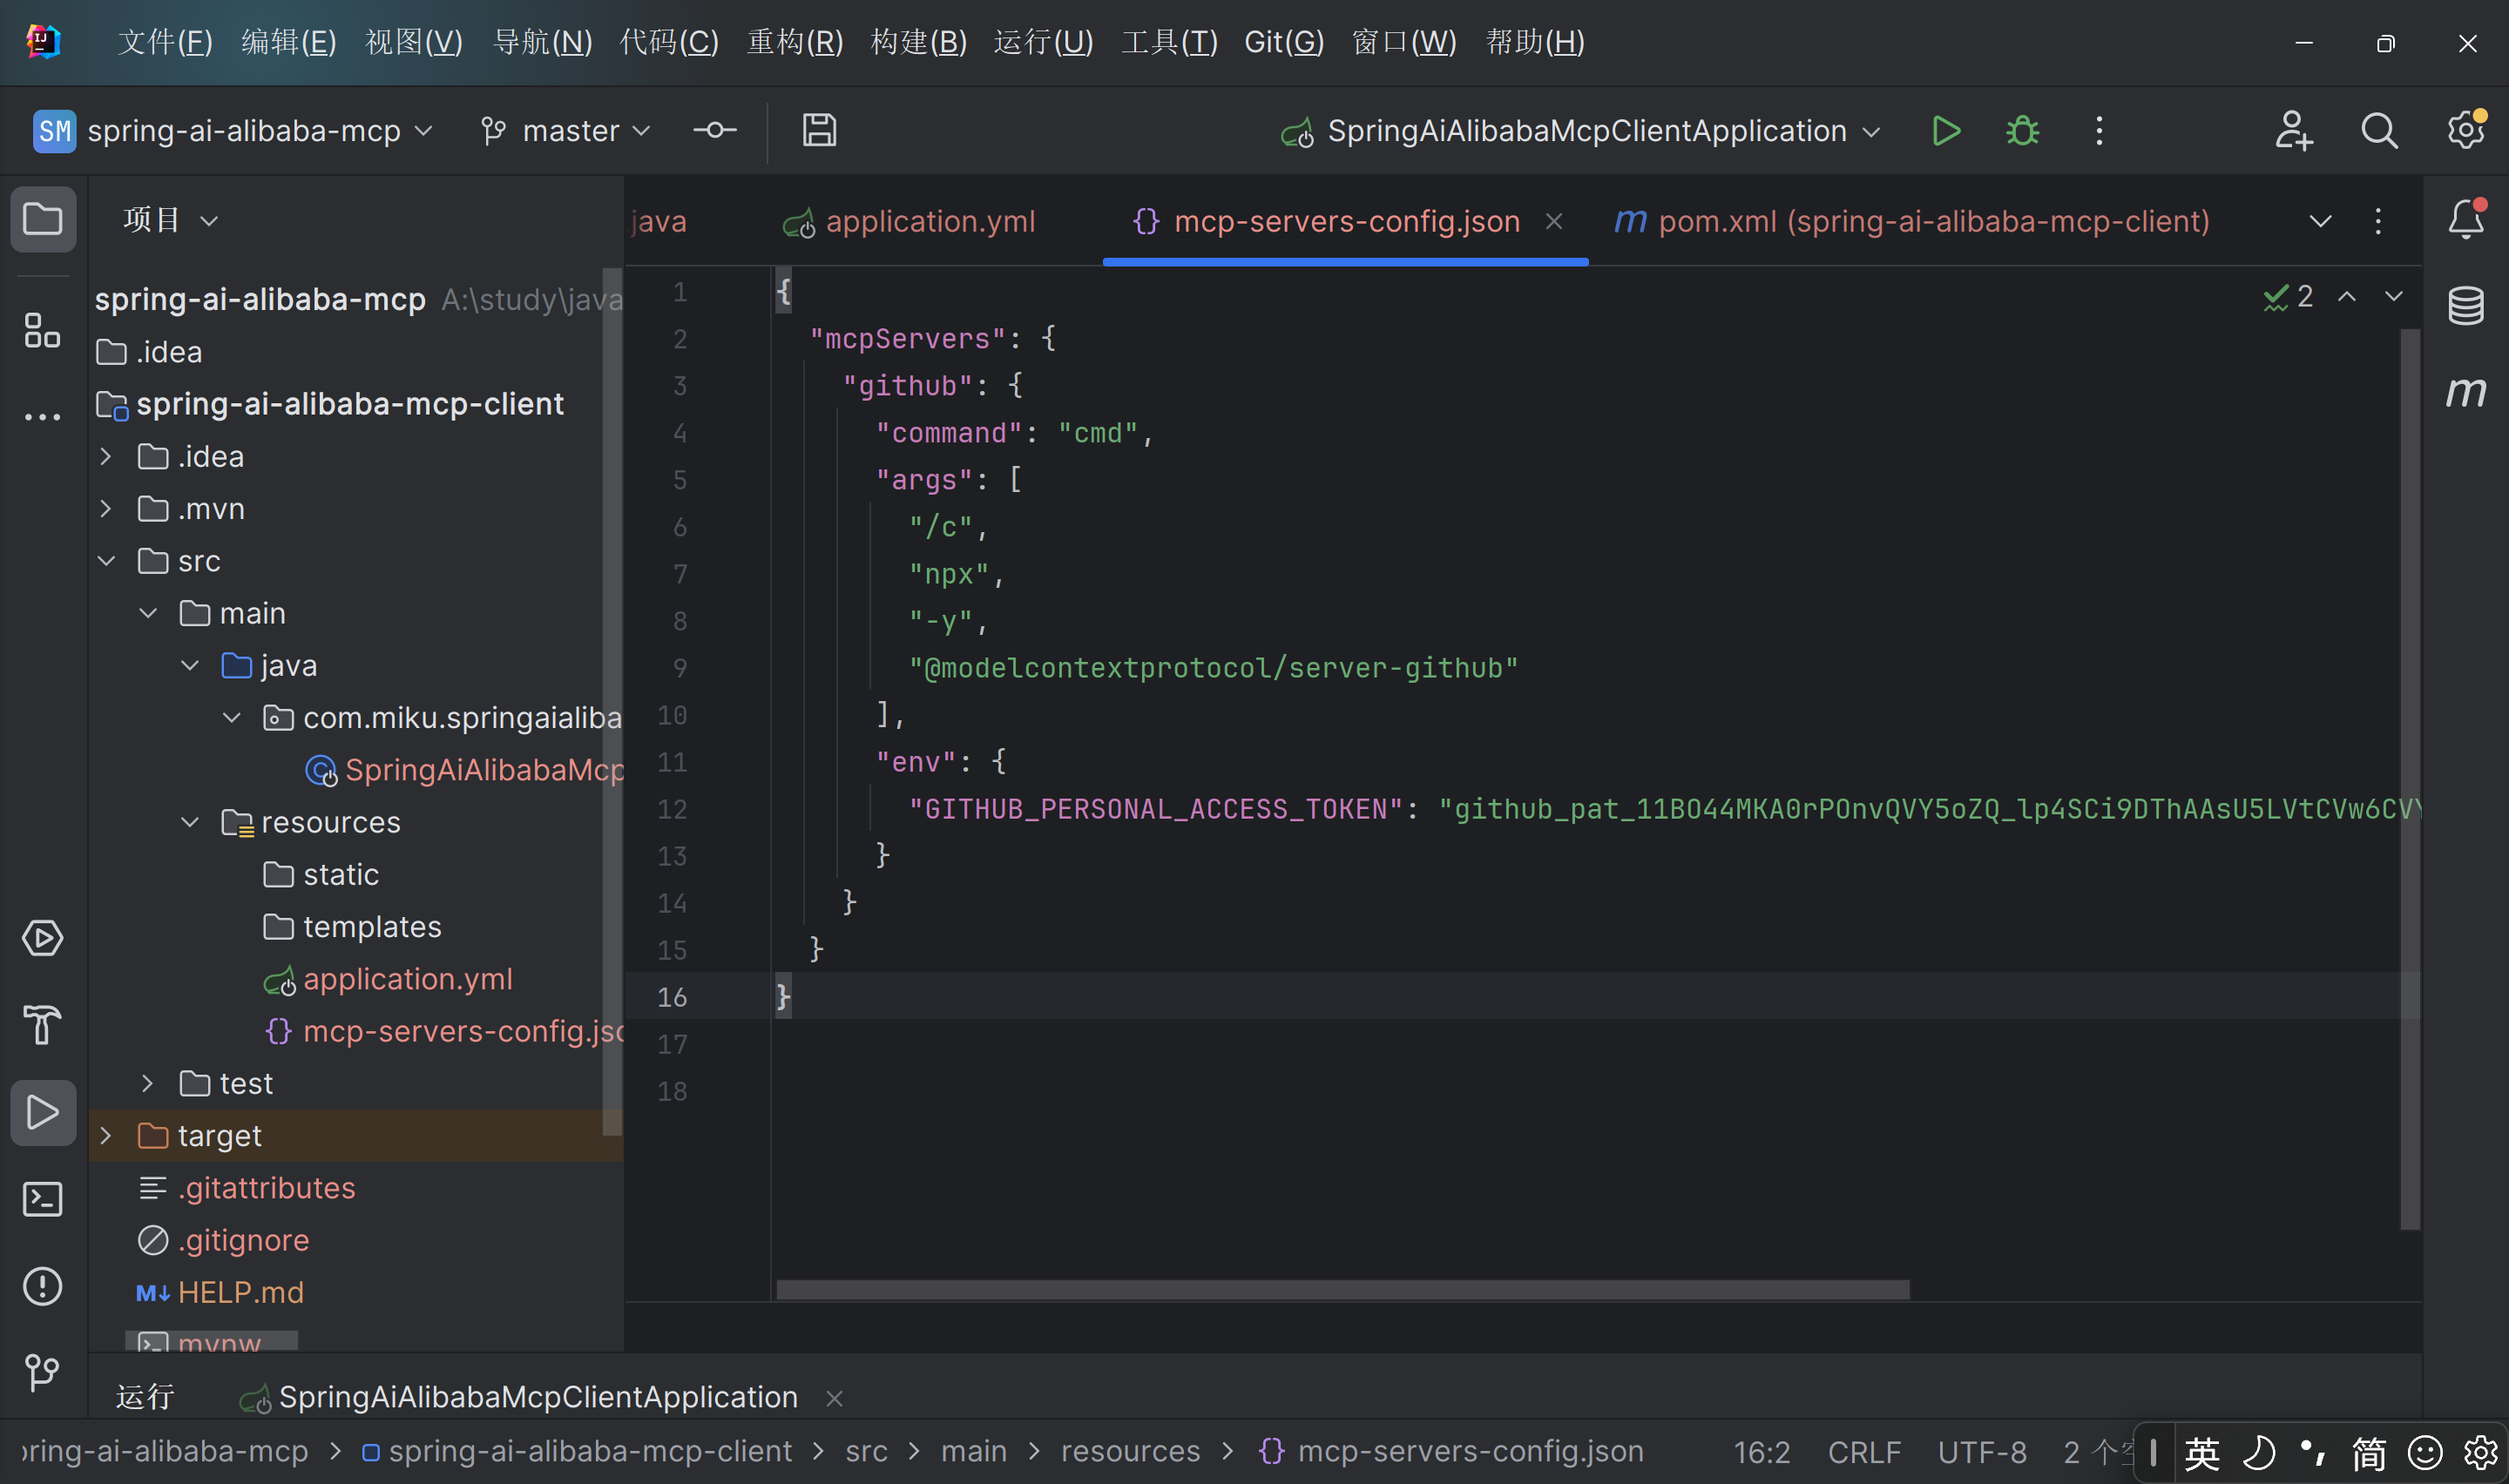This screenshot has width=2509, height=1484.
Task: Collapse the resources folder
Action: (x=190, y=822)
